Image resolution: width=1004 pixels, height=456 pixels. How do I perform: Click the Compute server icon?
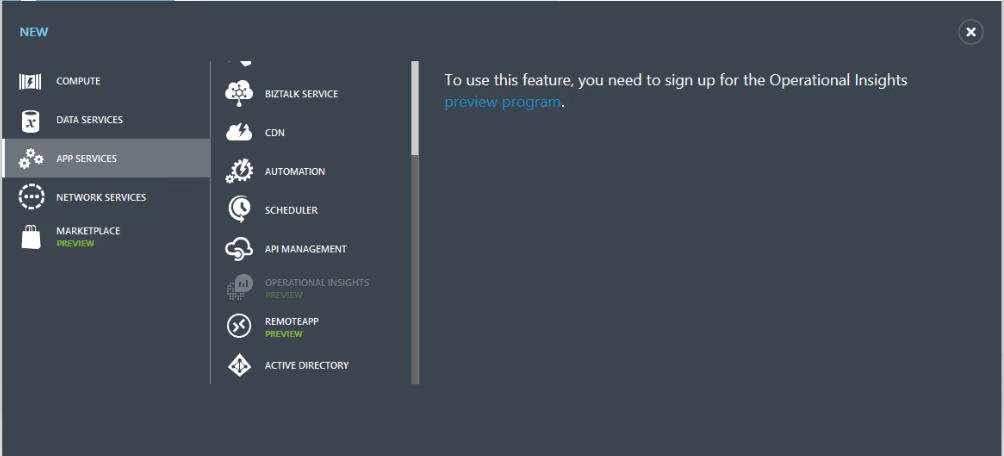(31, 81)
